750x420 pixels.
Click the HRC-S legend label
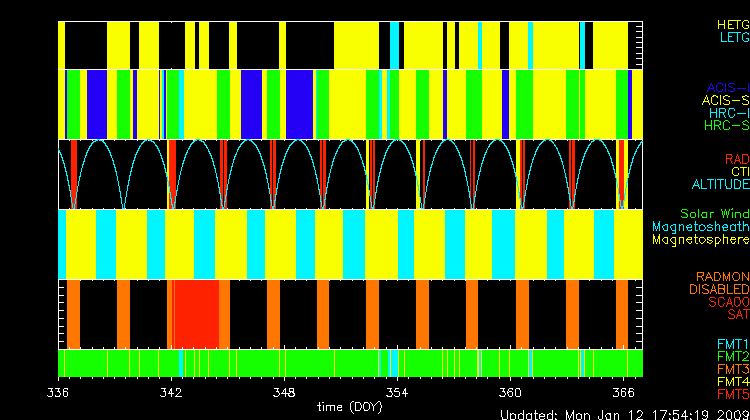pyautogui.click(x=726, y=126)
